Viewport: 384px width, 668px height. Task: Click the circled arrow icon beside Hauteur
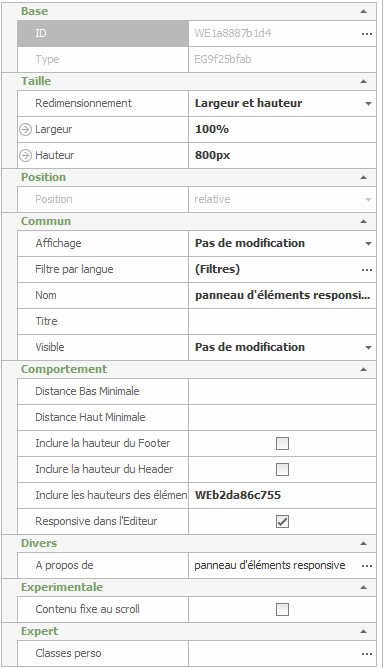pyautogui.click(x=26, y=155)
